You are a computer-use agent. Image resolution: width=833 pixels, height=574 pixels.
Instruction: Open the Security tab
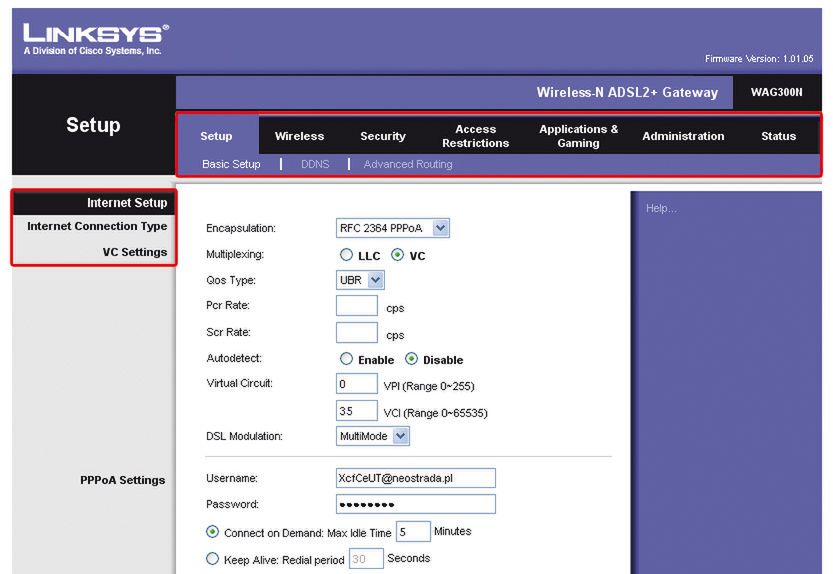(x=382, y=136)
